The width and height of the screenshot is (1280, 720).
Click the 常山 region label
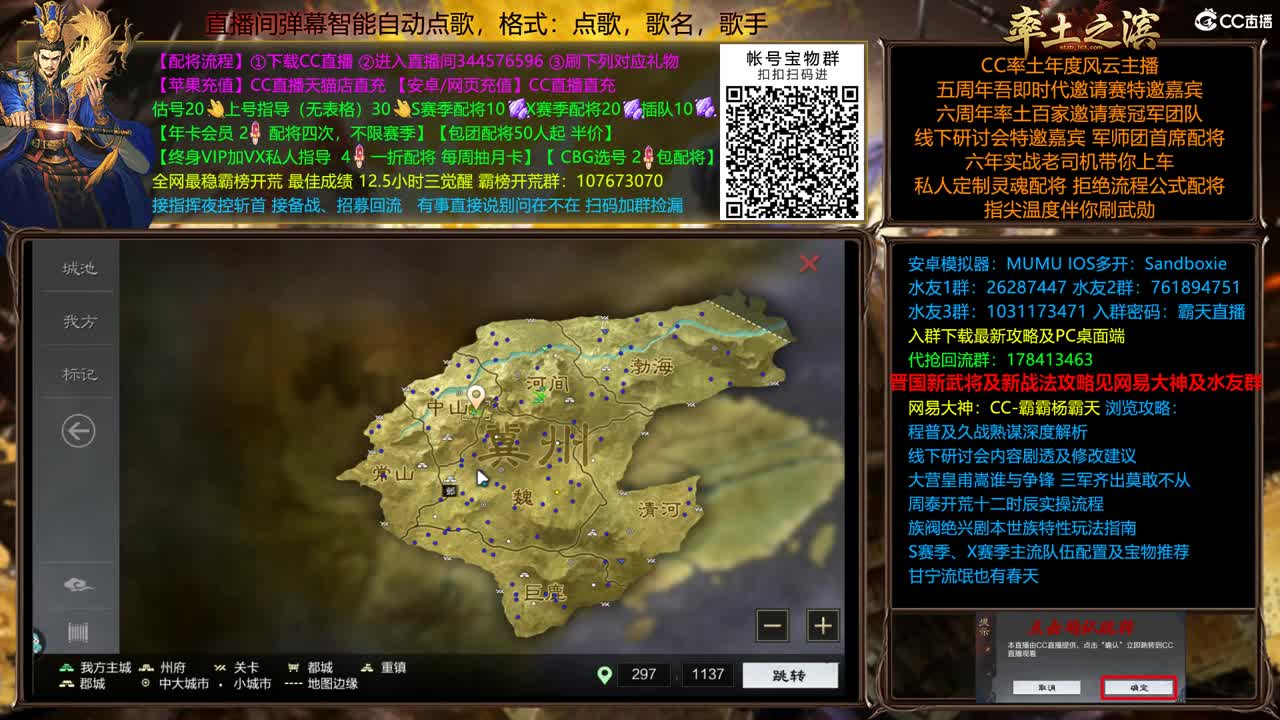click(392, 473)
